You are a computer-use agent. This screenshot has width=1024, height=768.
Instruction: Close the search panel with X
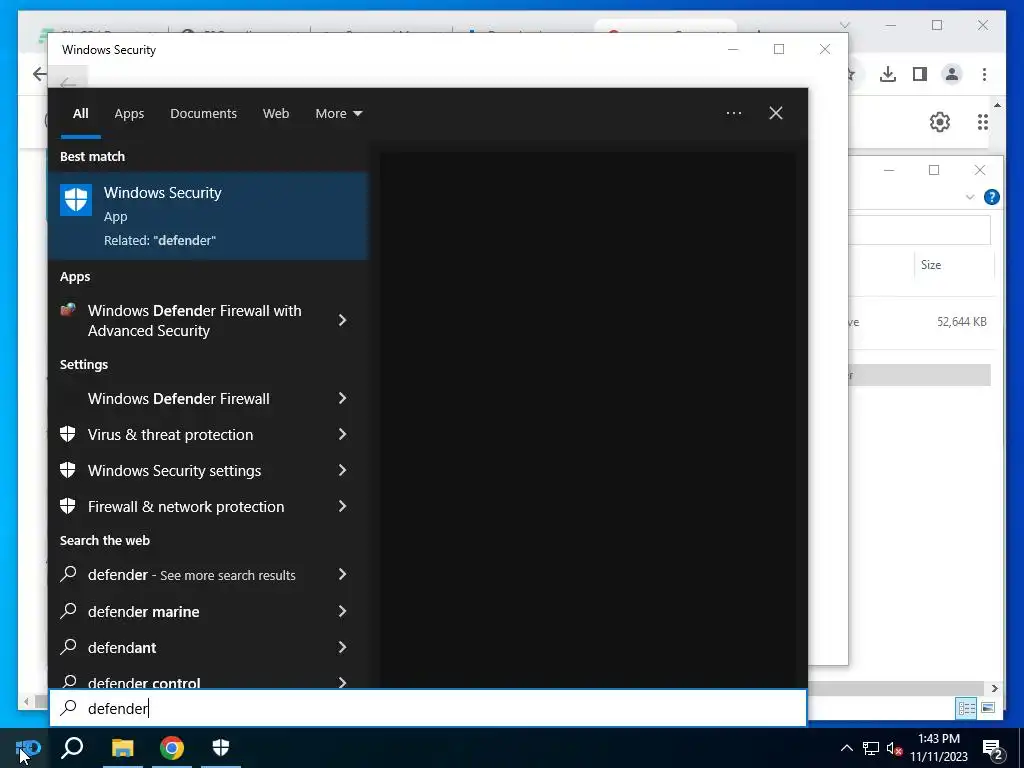[x=776, y=113]
